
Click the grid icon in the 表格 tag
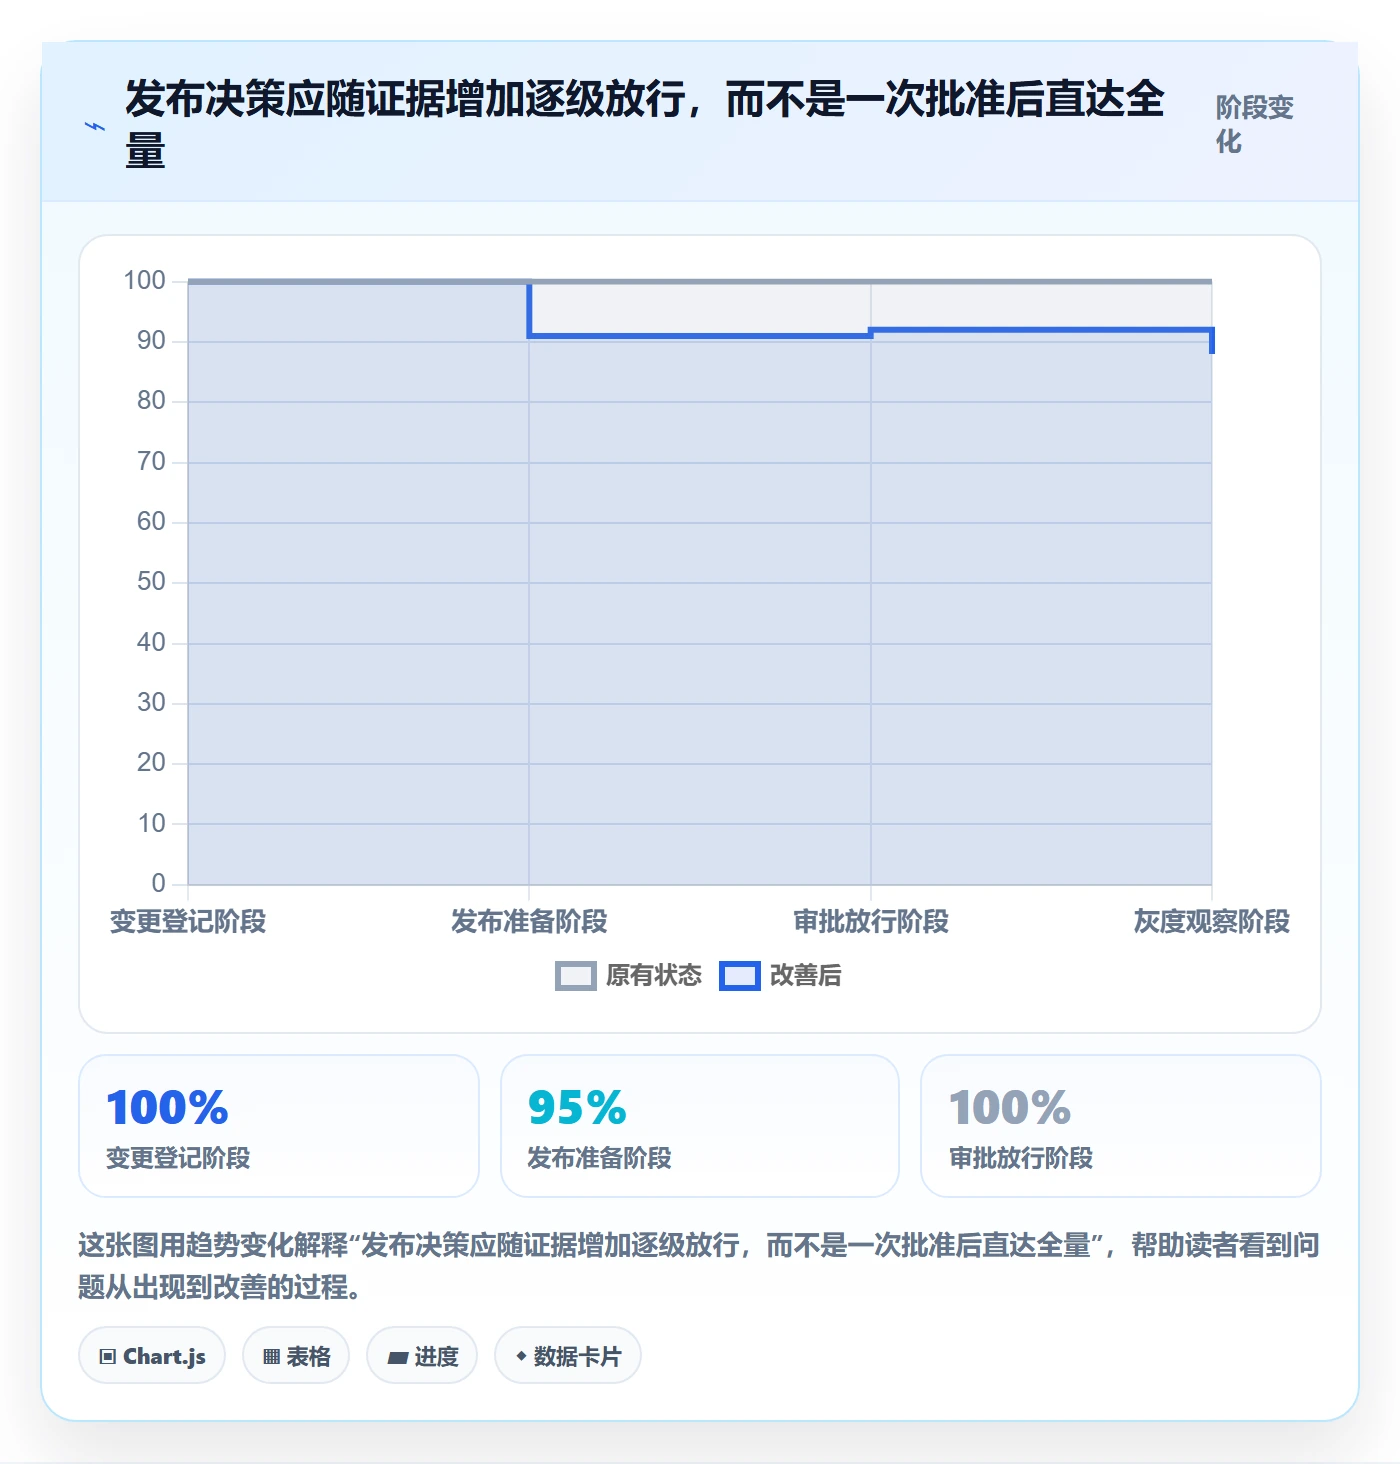[271, 1357]
